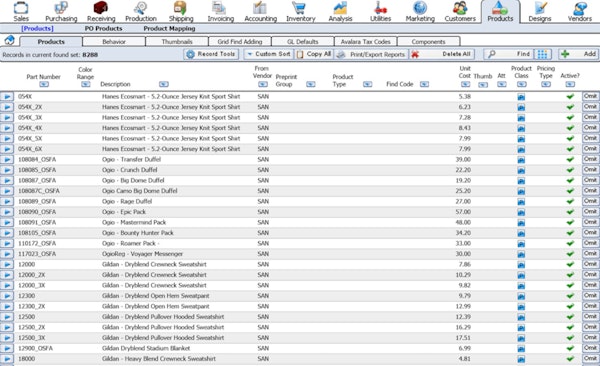
Task: Switch to the Grid Find Adding tab
Action: (240, 41)
